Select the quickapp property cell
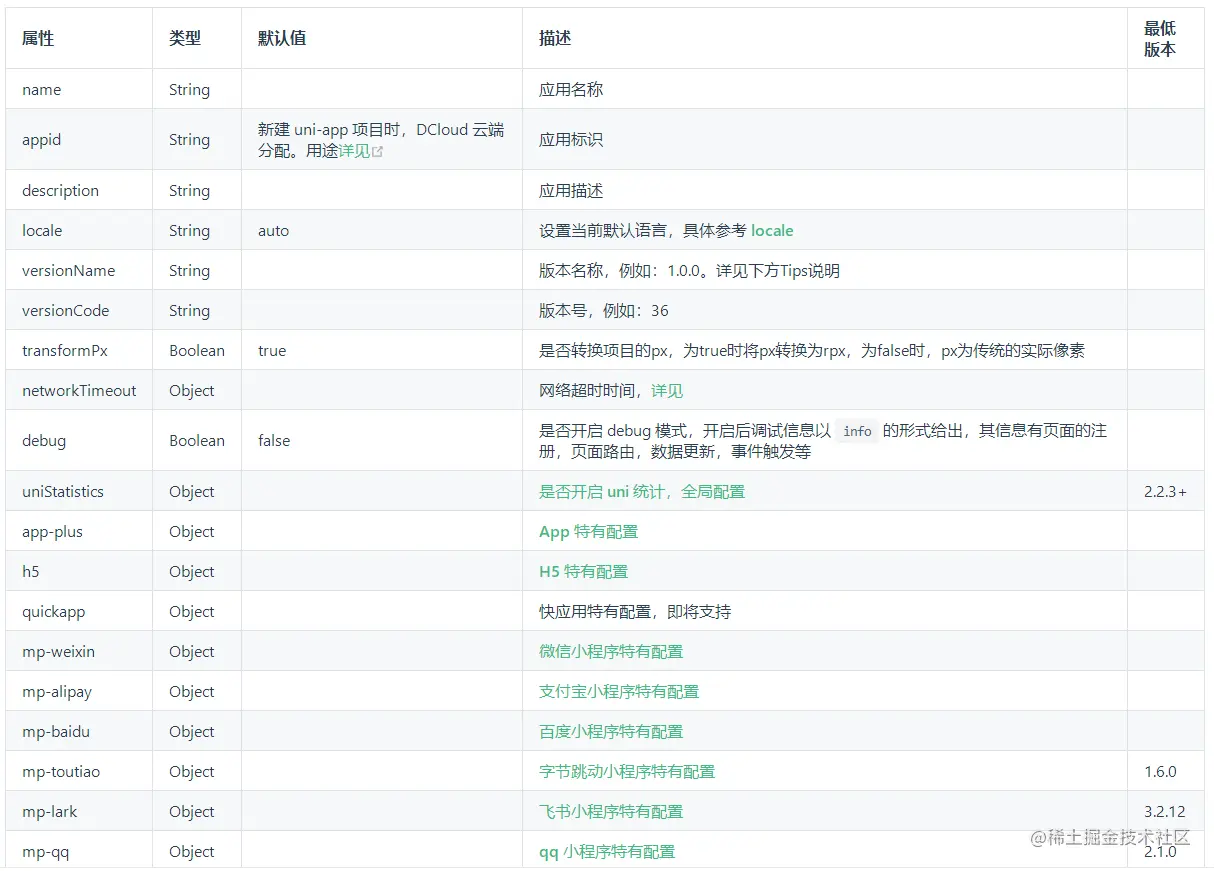This screenshot has width=1214, height=871. [x=79, y=611]
